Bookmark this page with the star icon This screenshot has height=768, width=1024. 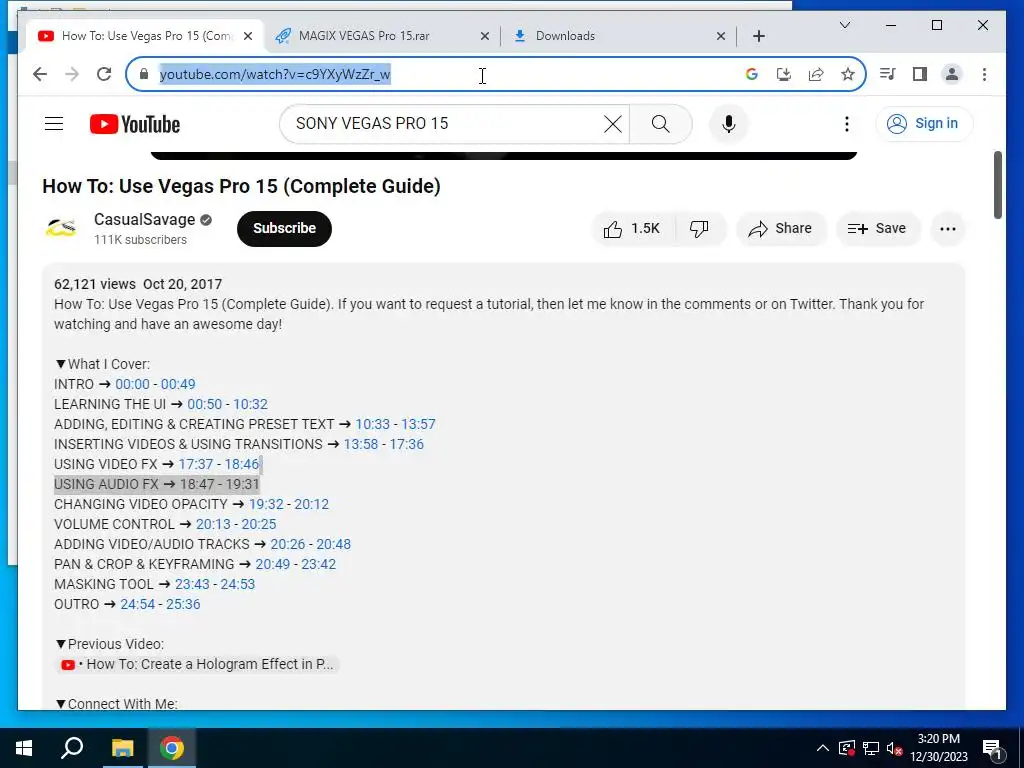(848, 74)
